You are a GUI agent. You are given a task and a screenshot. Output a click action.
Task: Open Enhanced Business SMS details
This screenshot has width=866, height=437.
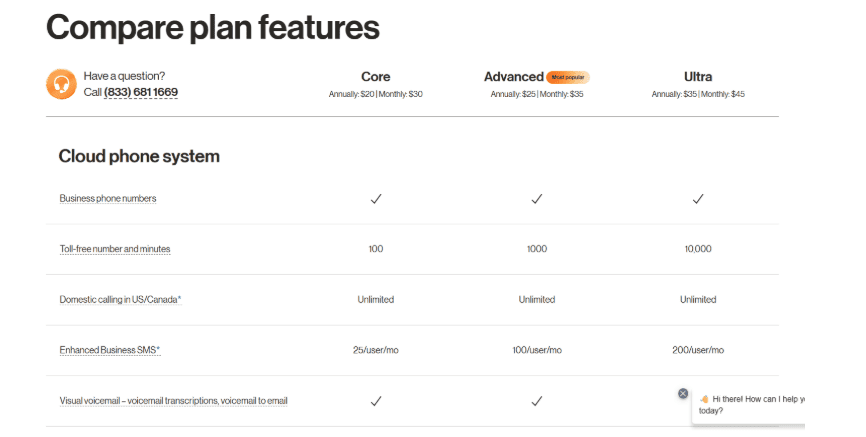pyautogui.click(x=110, y=350)
